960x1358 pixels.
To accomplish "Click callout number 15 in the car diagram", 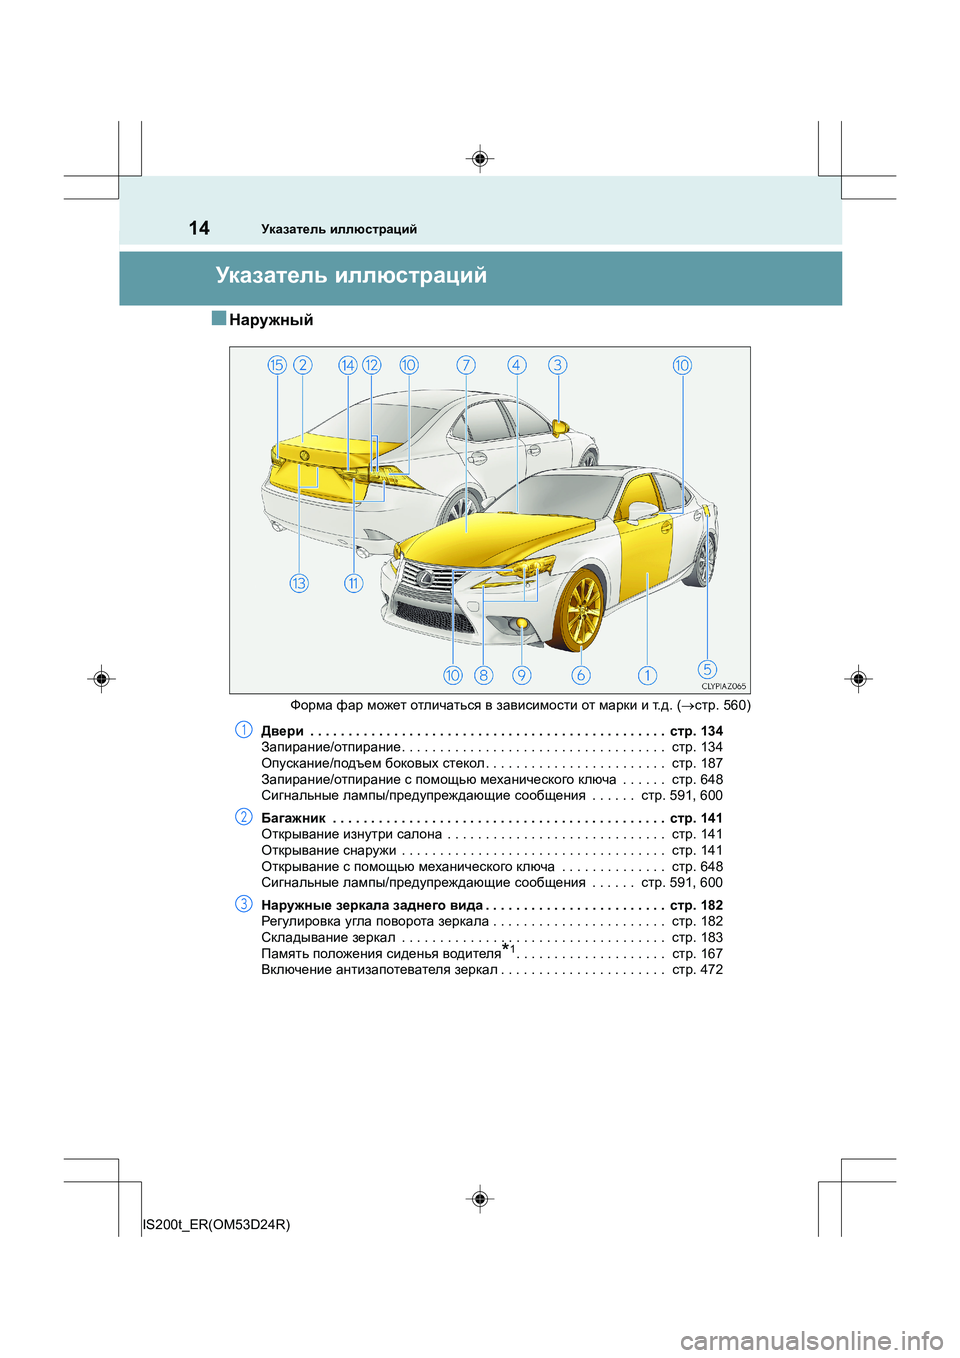I will (277, 365).
